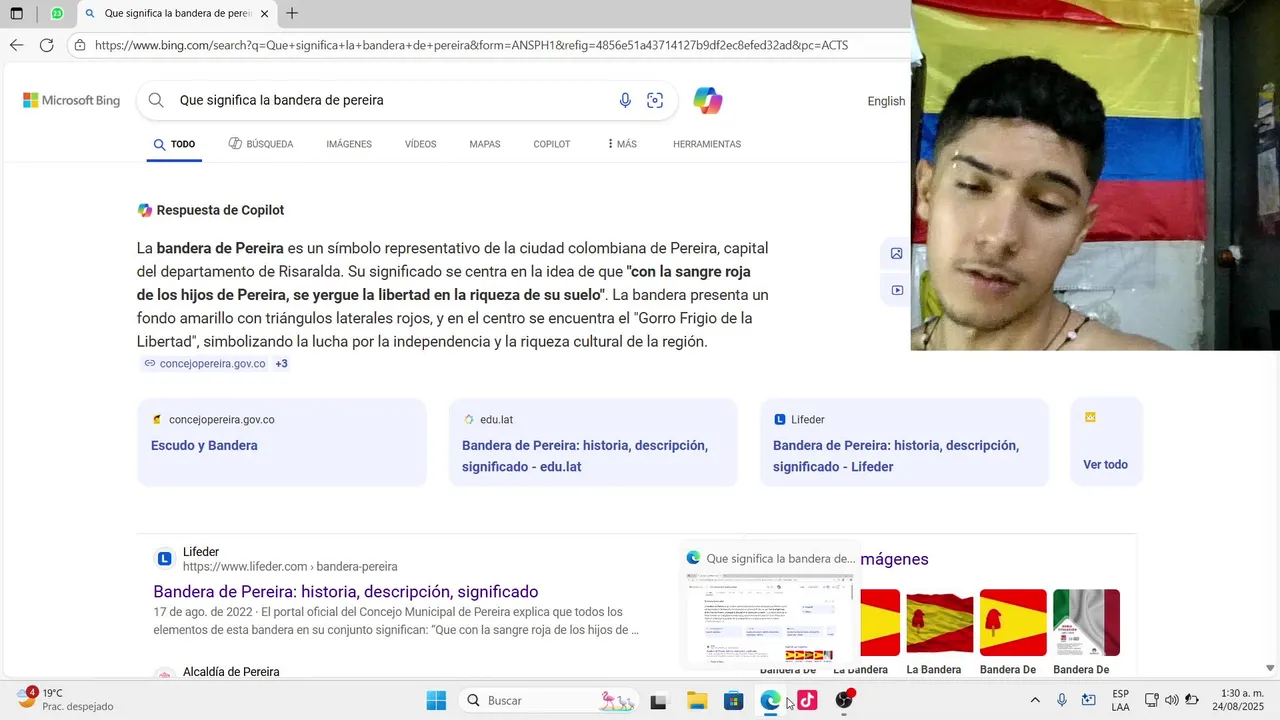Open File Explorer from the taskbar

coord(697,701)
